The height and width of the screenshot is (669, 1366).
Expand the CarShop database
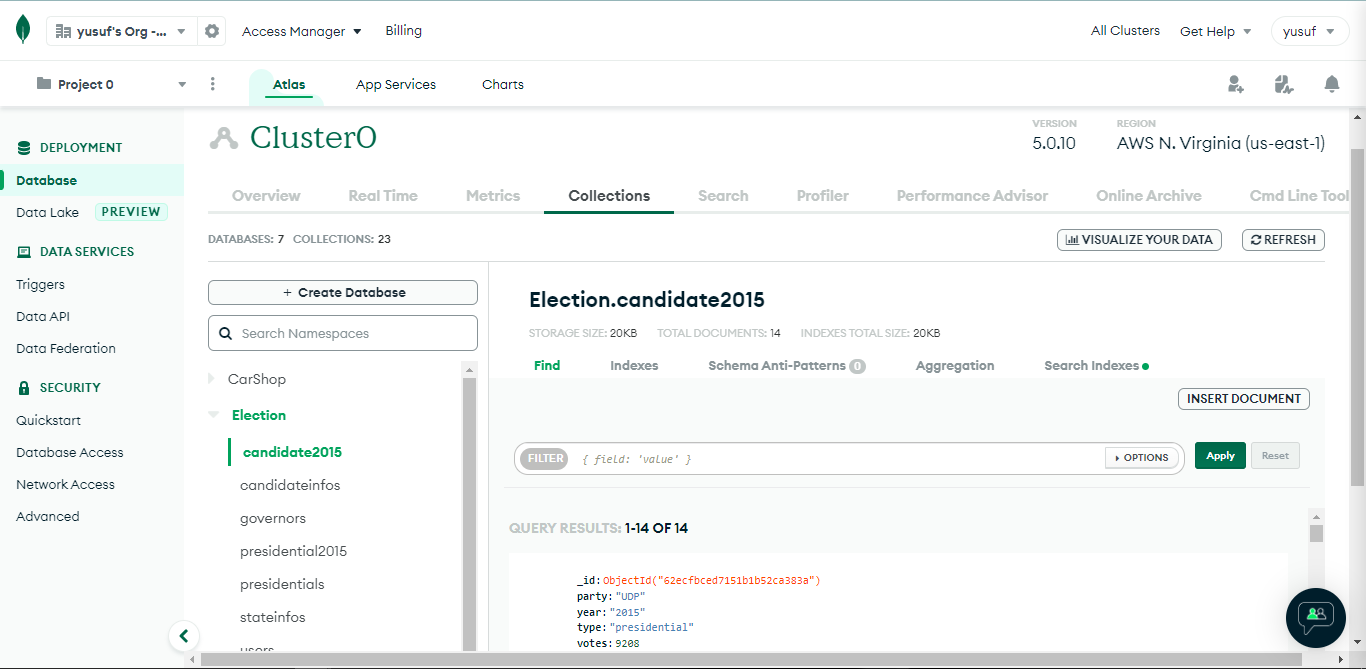pyautogui.click(x=211, y=379)
